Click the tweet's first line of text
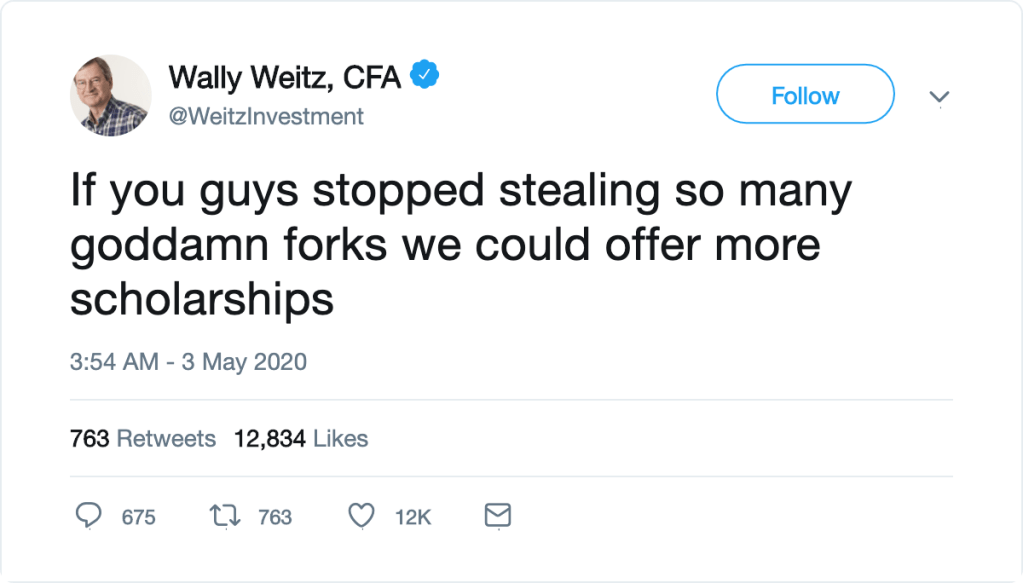 click(460, 192)
